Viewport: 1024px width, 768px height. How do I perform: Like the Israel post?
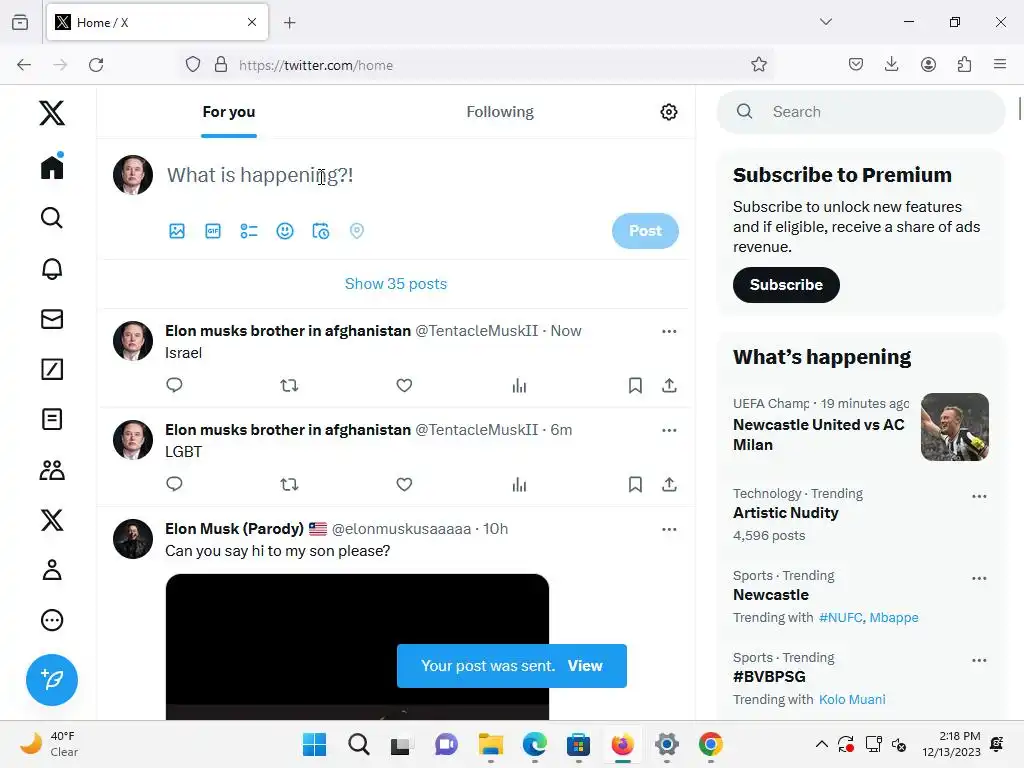pyautogui.click(x=404, y=385)
